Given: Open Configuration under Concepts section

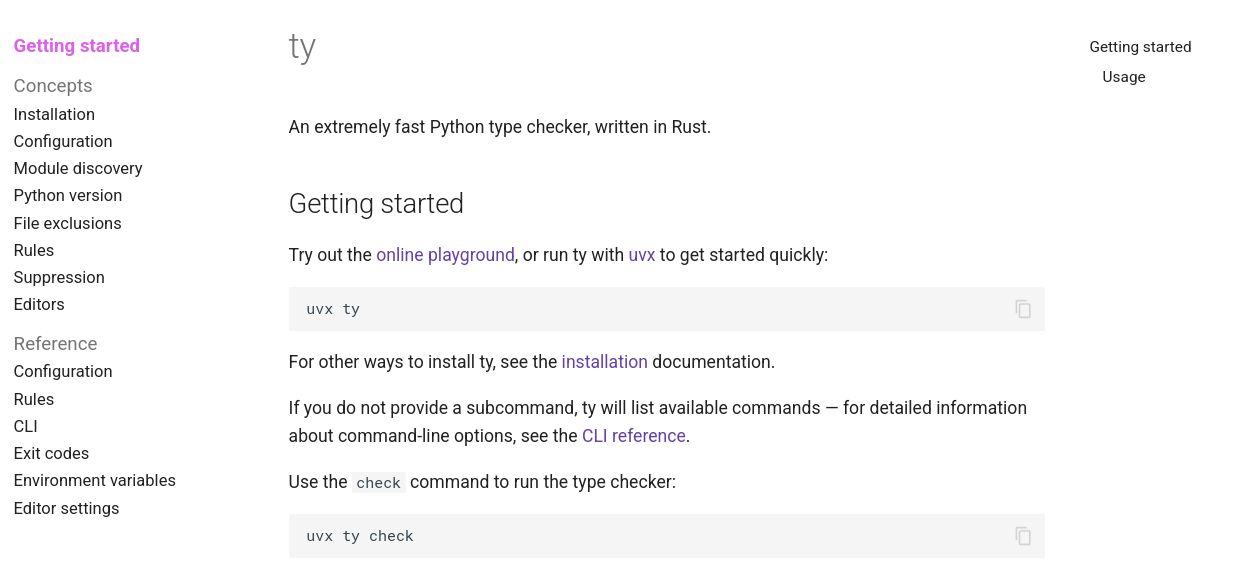Looking at the screenshot, I should [x=63, y=142].
